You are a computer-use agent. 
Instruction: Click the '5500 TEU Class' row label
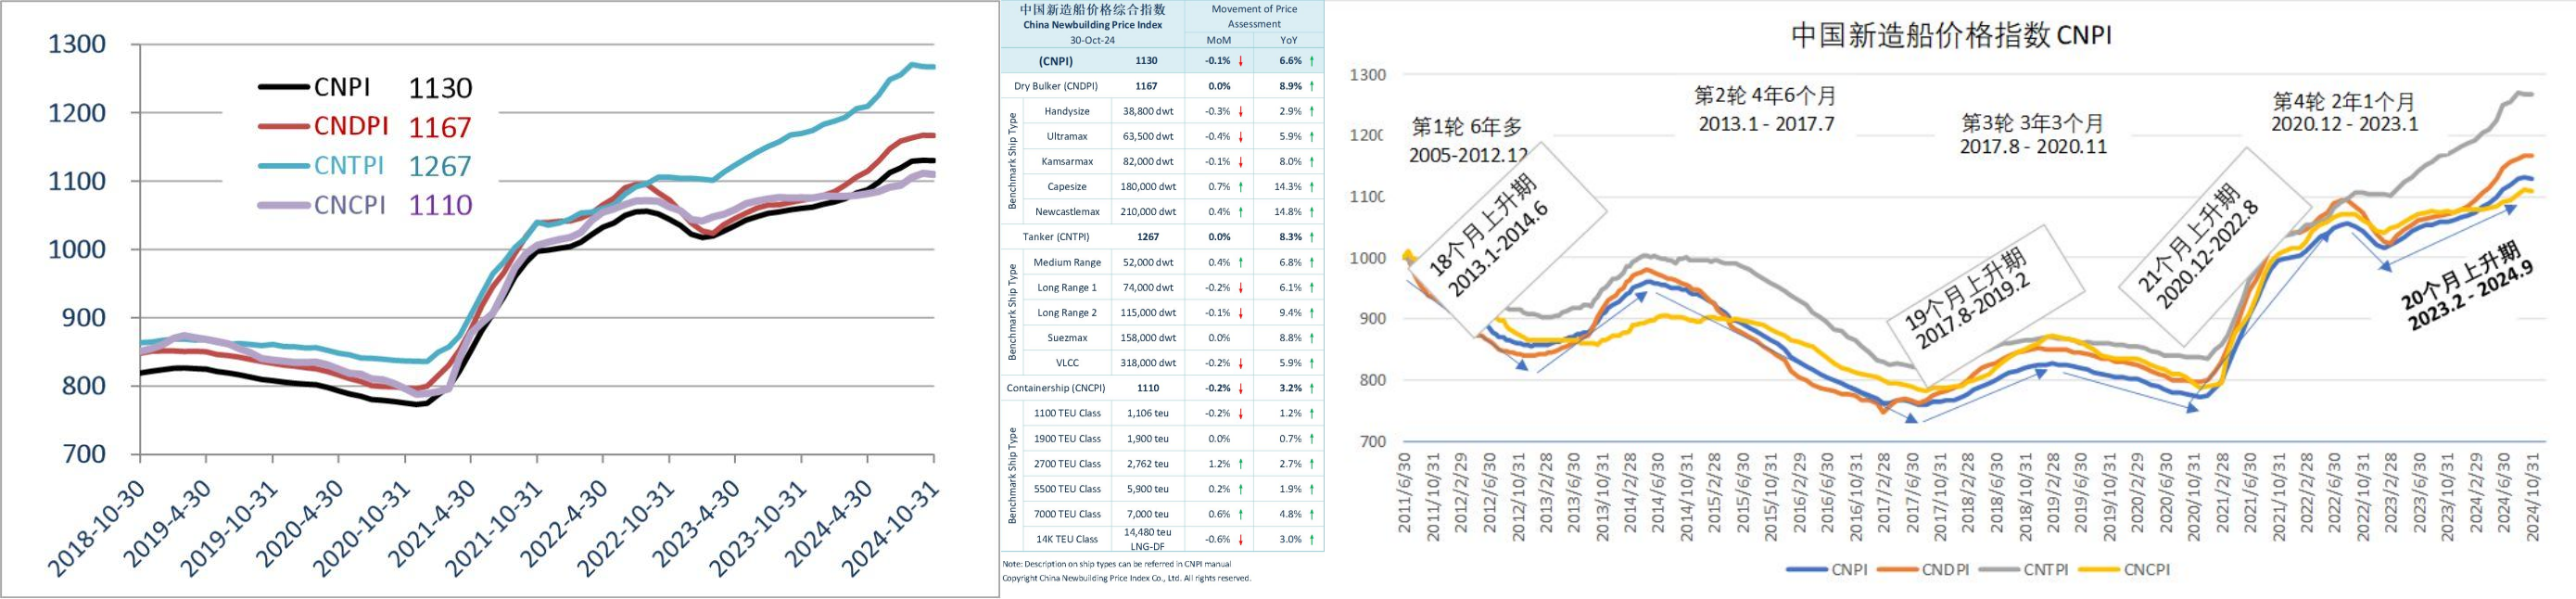(x=1067, y=489)
